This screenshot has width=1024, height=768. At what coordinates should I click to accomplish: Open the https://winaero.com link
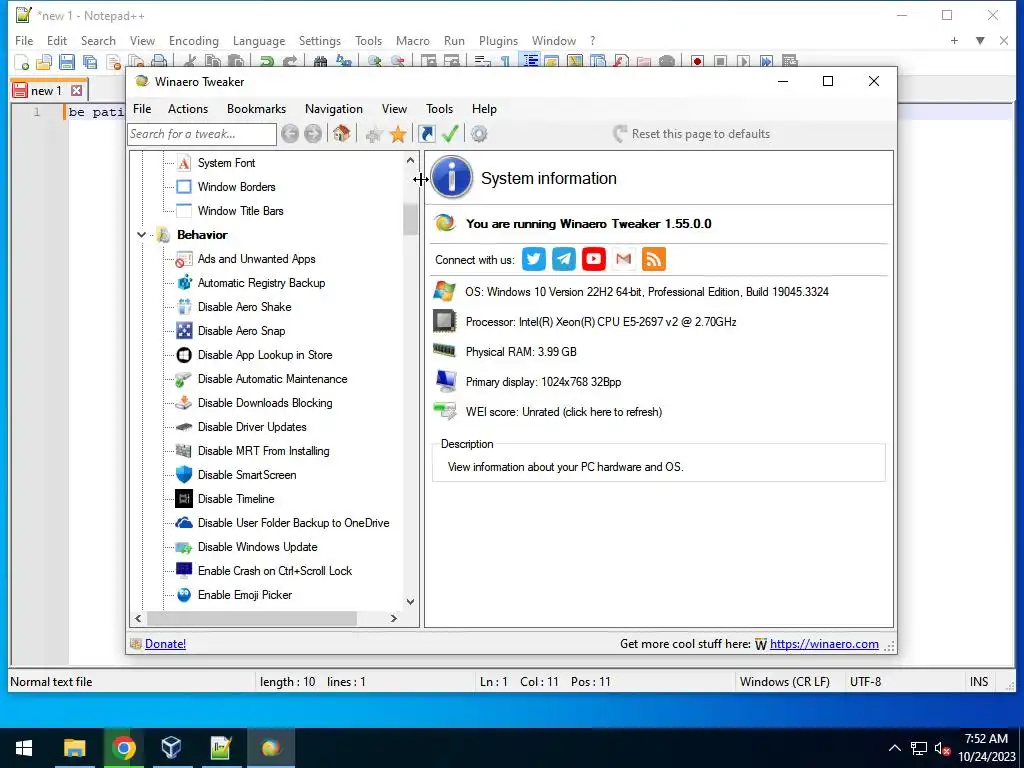click(x=824, y=644)
